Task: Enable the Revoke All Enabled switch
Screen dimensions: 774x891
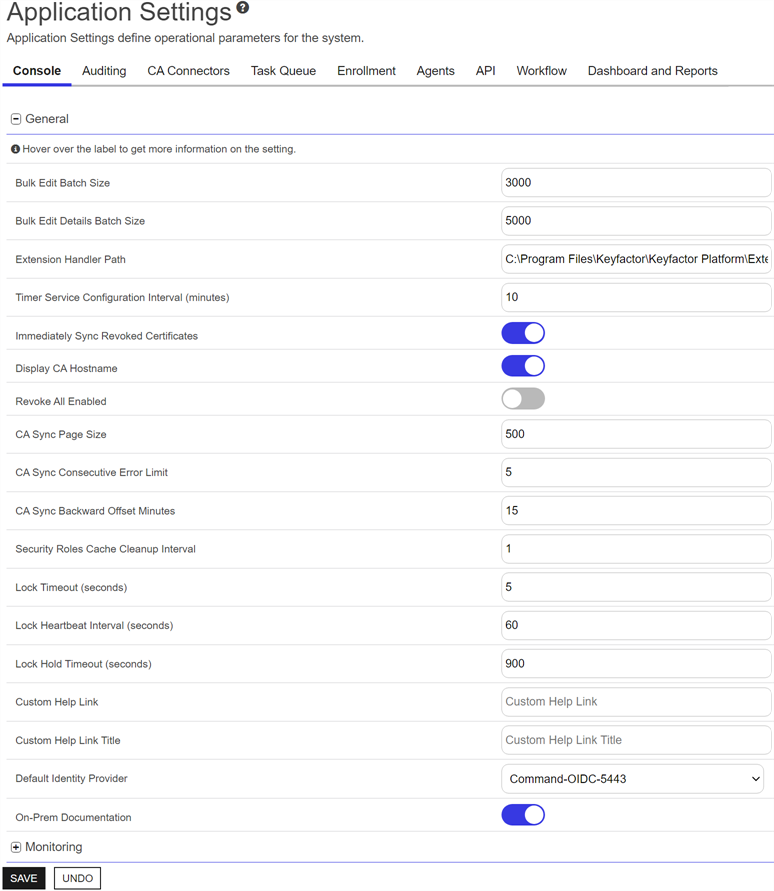Action: 523,399
